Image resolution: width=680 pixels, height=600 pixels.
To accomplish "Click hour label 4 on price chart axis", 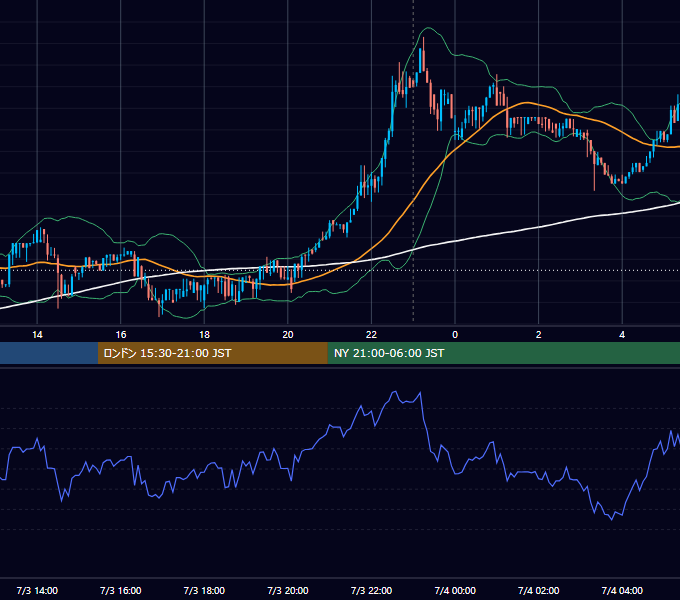I will (622, 335).
